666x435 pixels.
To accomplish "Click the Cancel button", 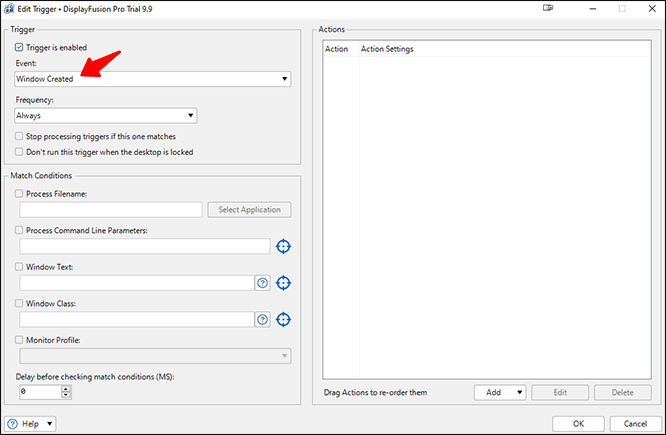I will click(x=635, y=424).
